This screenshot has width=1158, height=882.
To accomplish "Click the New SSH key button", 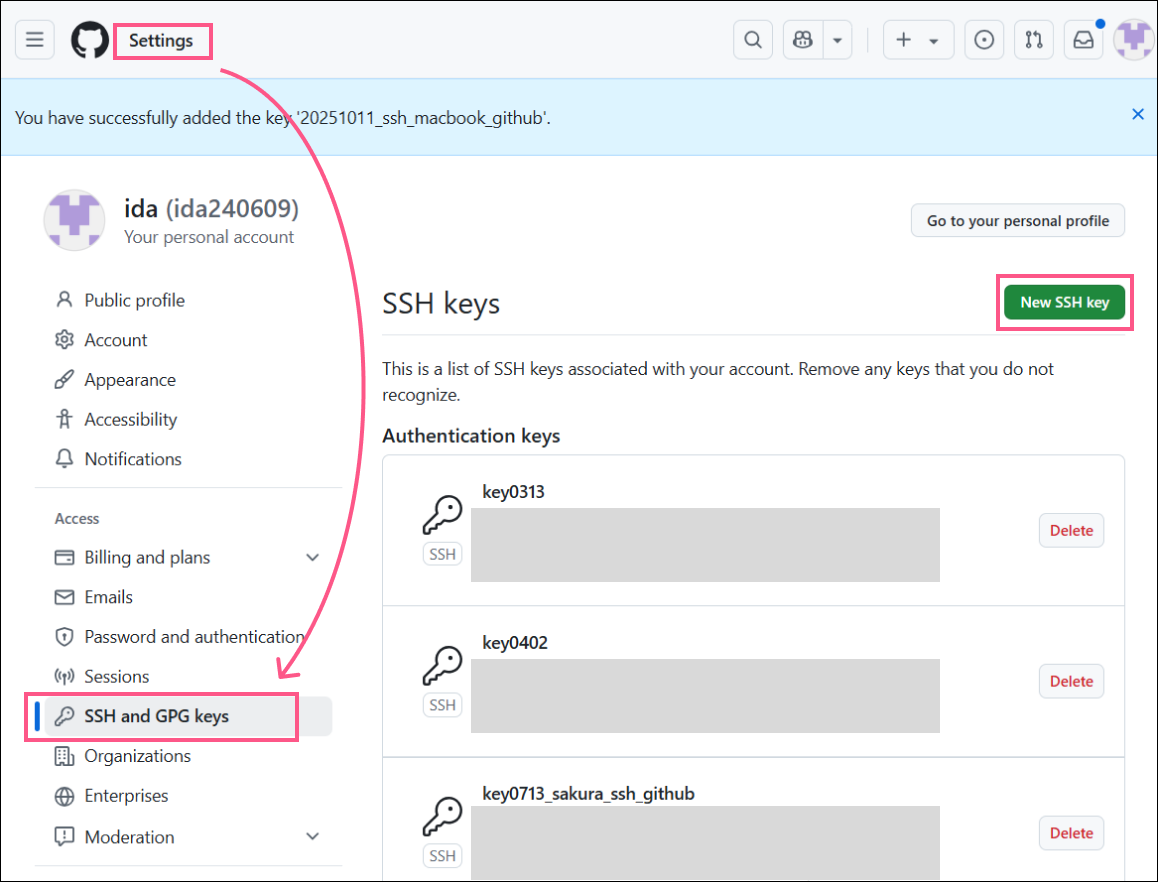I will pyautogui.click(x=1064, y=302).
